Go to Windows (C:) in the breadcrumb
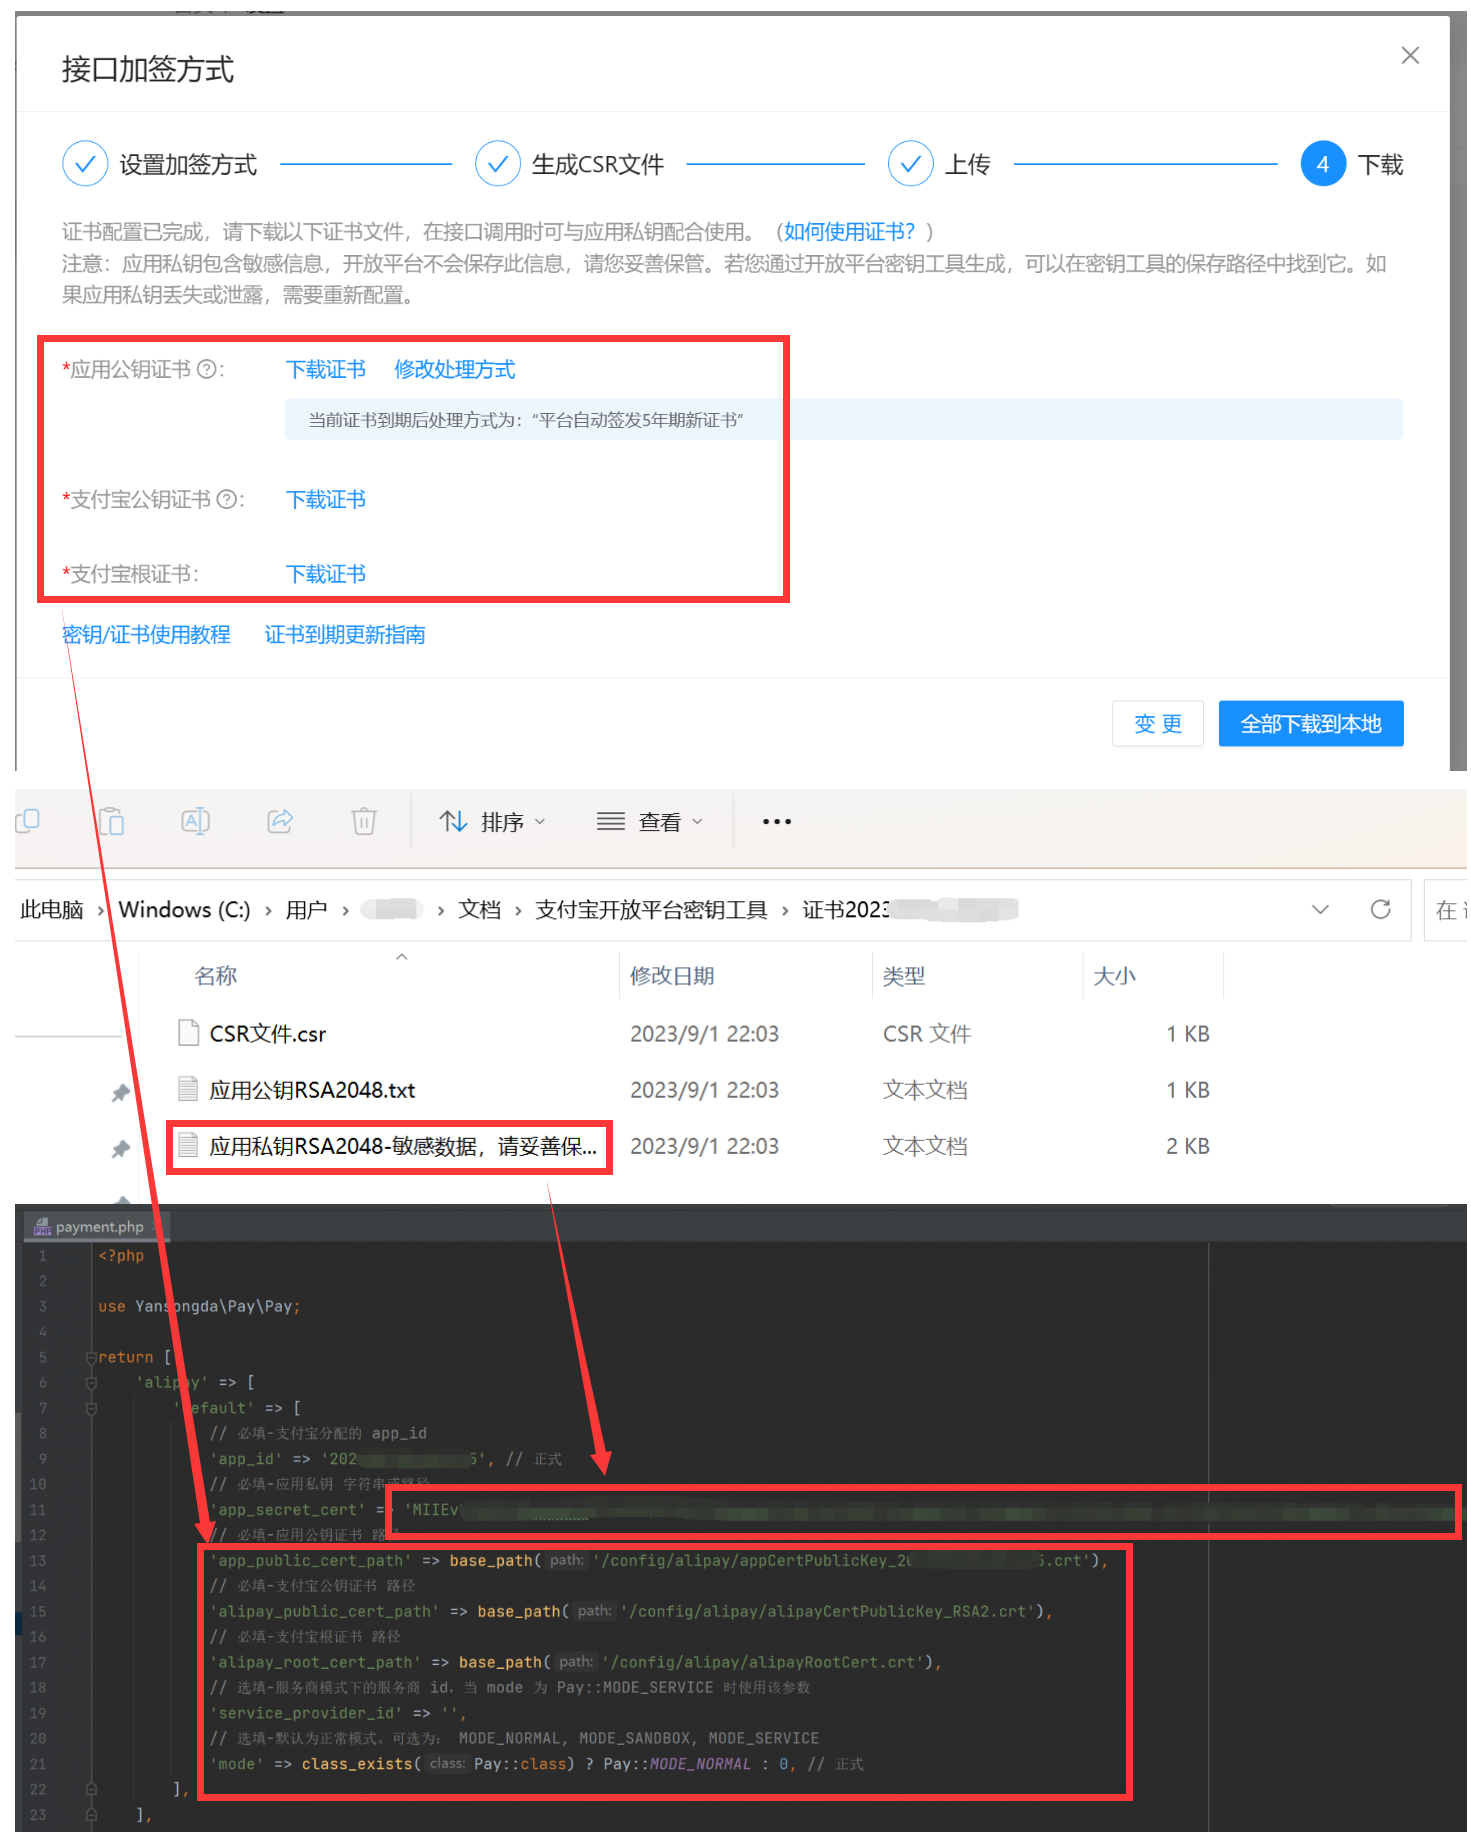Viewport: 1471px width, 1832px height. pos(184,910)
